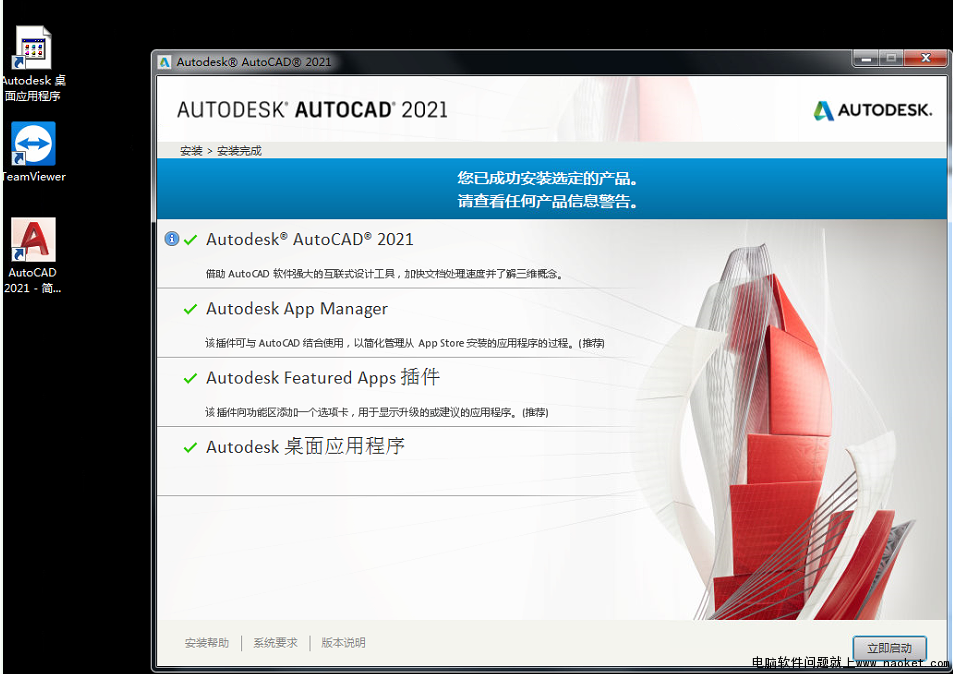Click the green check next to AutoCAD 2021
The width and height of the screenshot is (953, 674).
[190, 239]
